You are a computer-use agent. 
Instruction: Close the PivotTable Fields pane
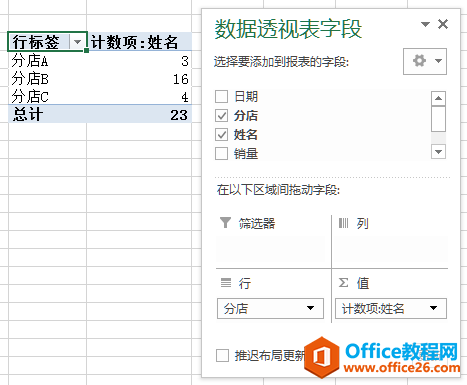pyautogui.click(x=443, y=24)
